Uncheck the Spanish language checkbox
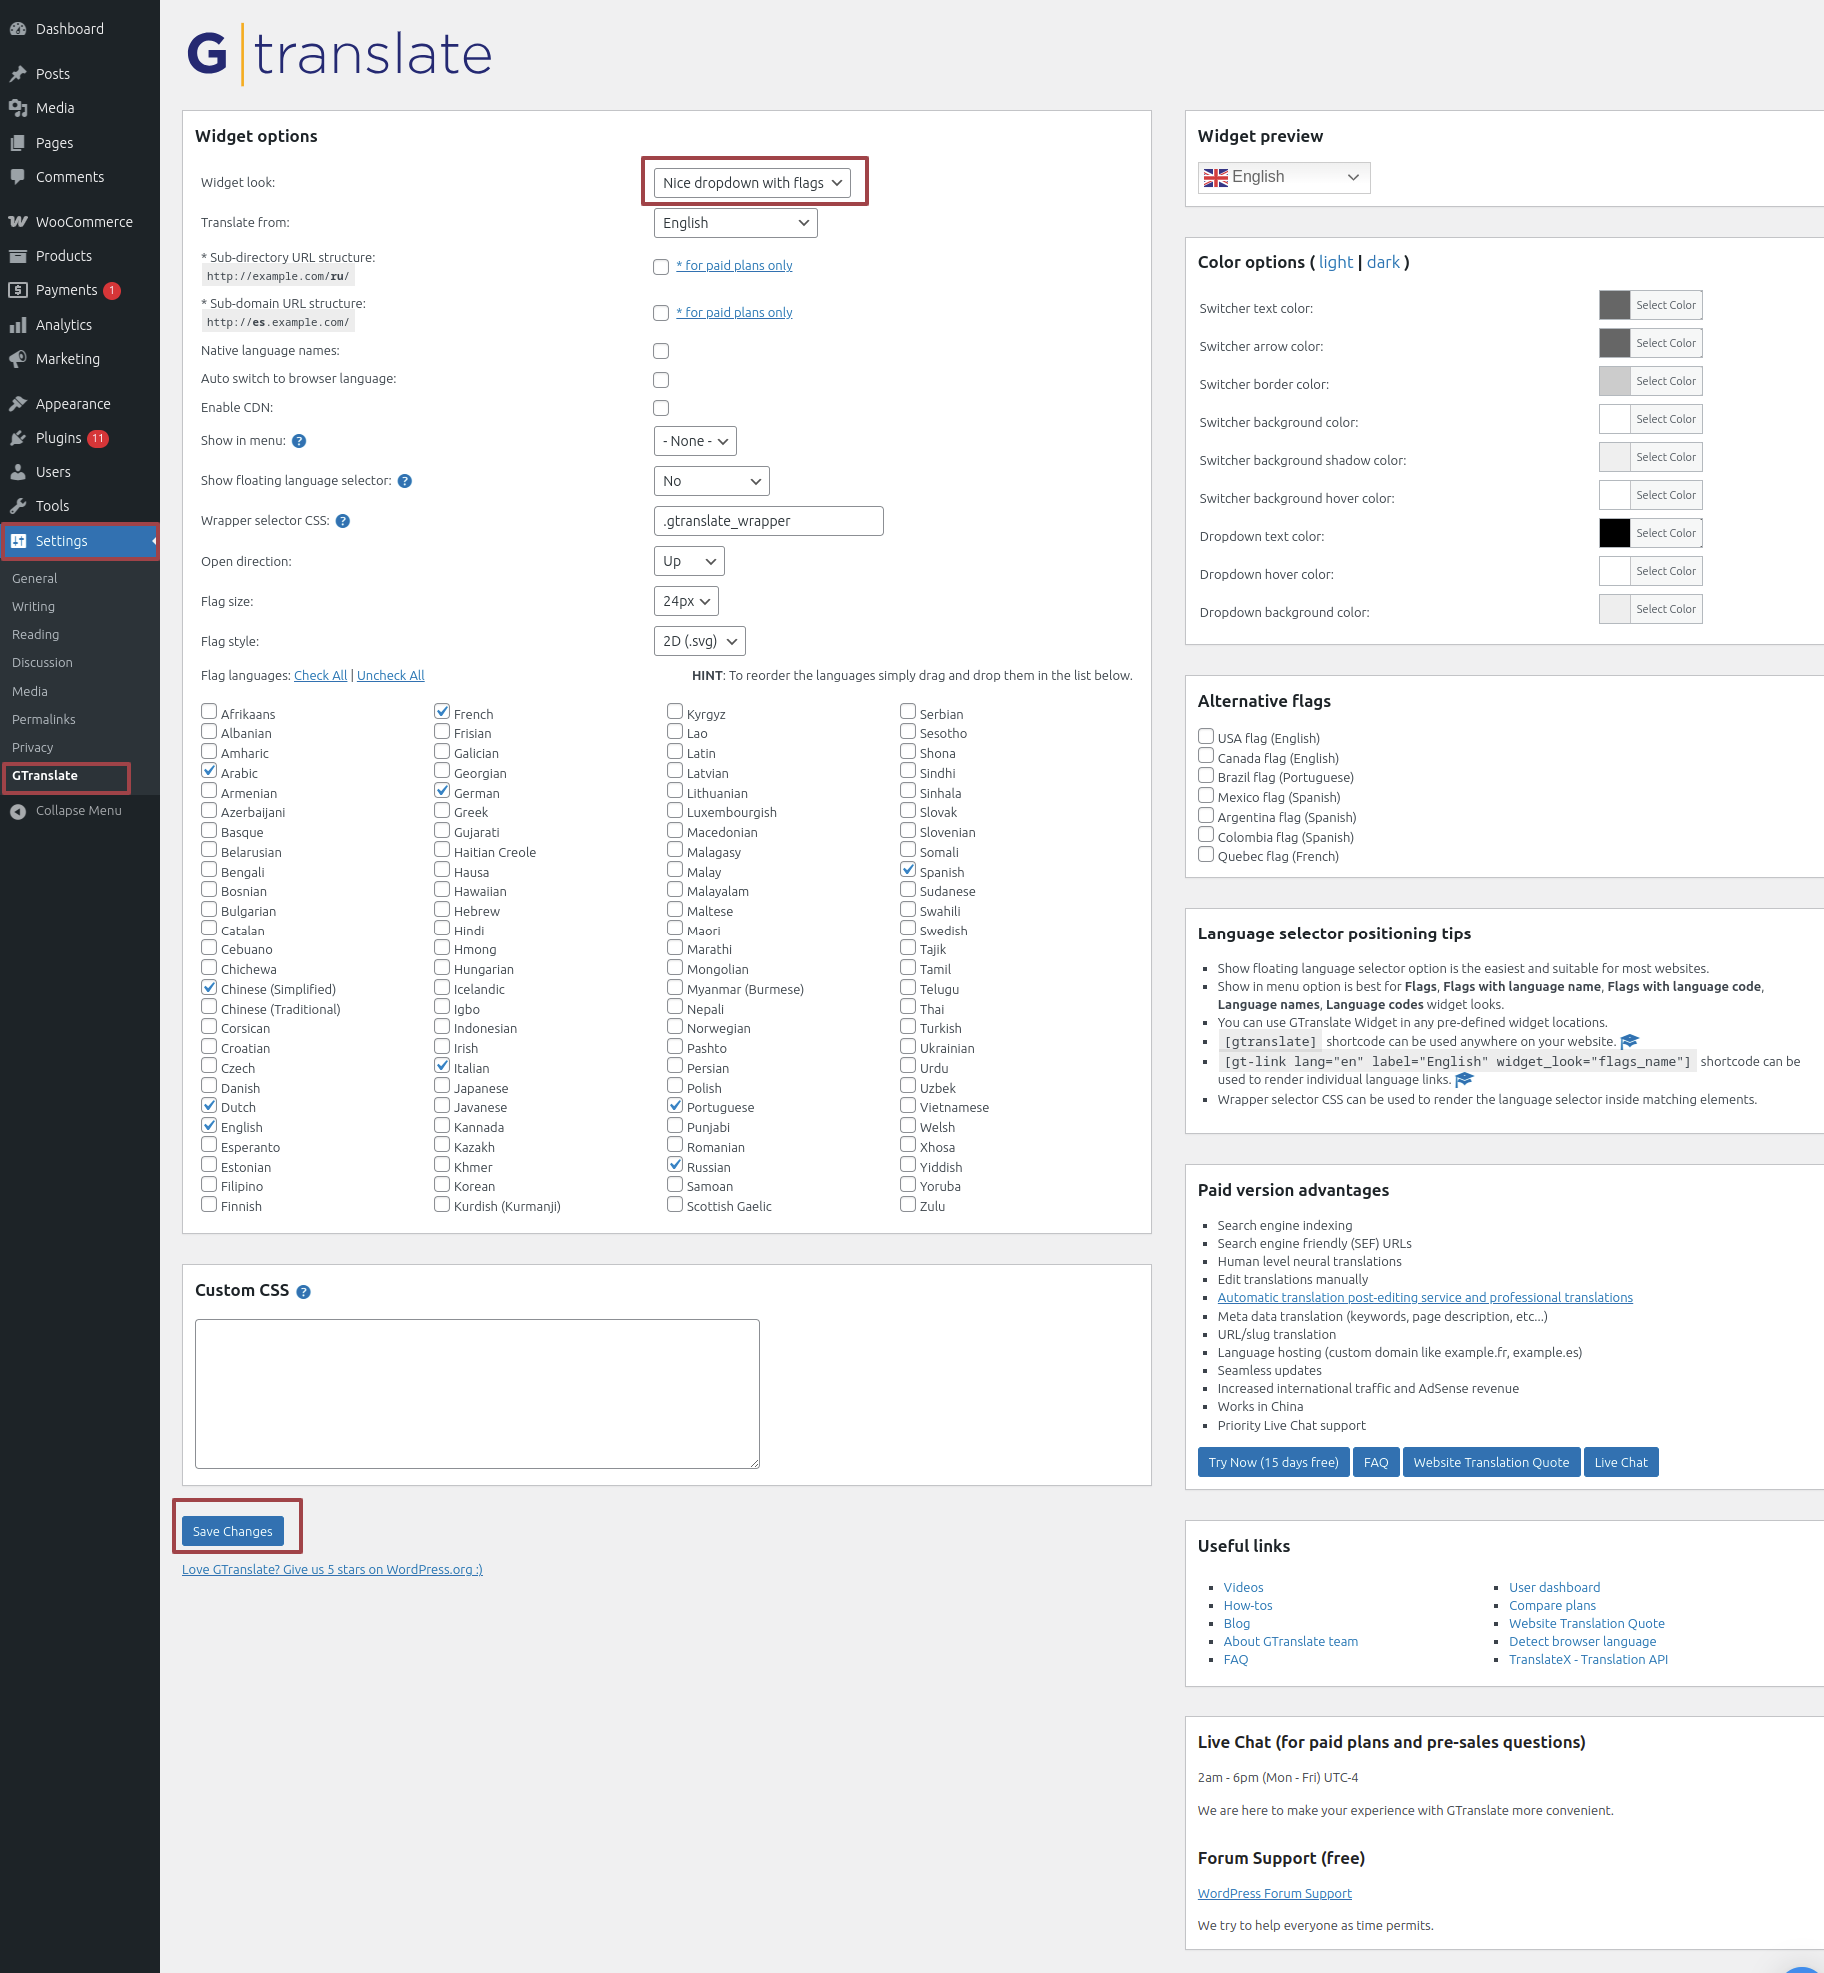The width and height of the screenshot is (1824, 1973). pyautogui.click(x=908, y=870)
